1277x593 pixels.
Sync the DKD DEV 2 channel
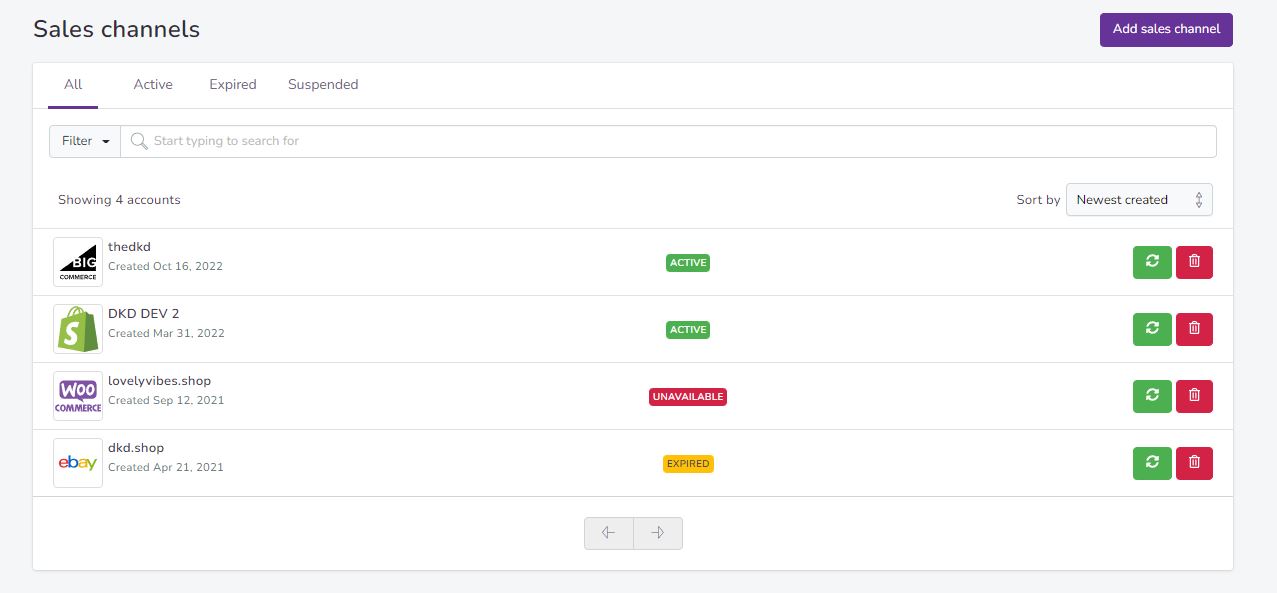tap(1152, 329)
